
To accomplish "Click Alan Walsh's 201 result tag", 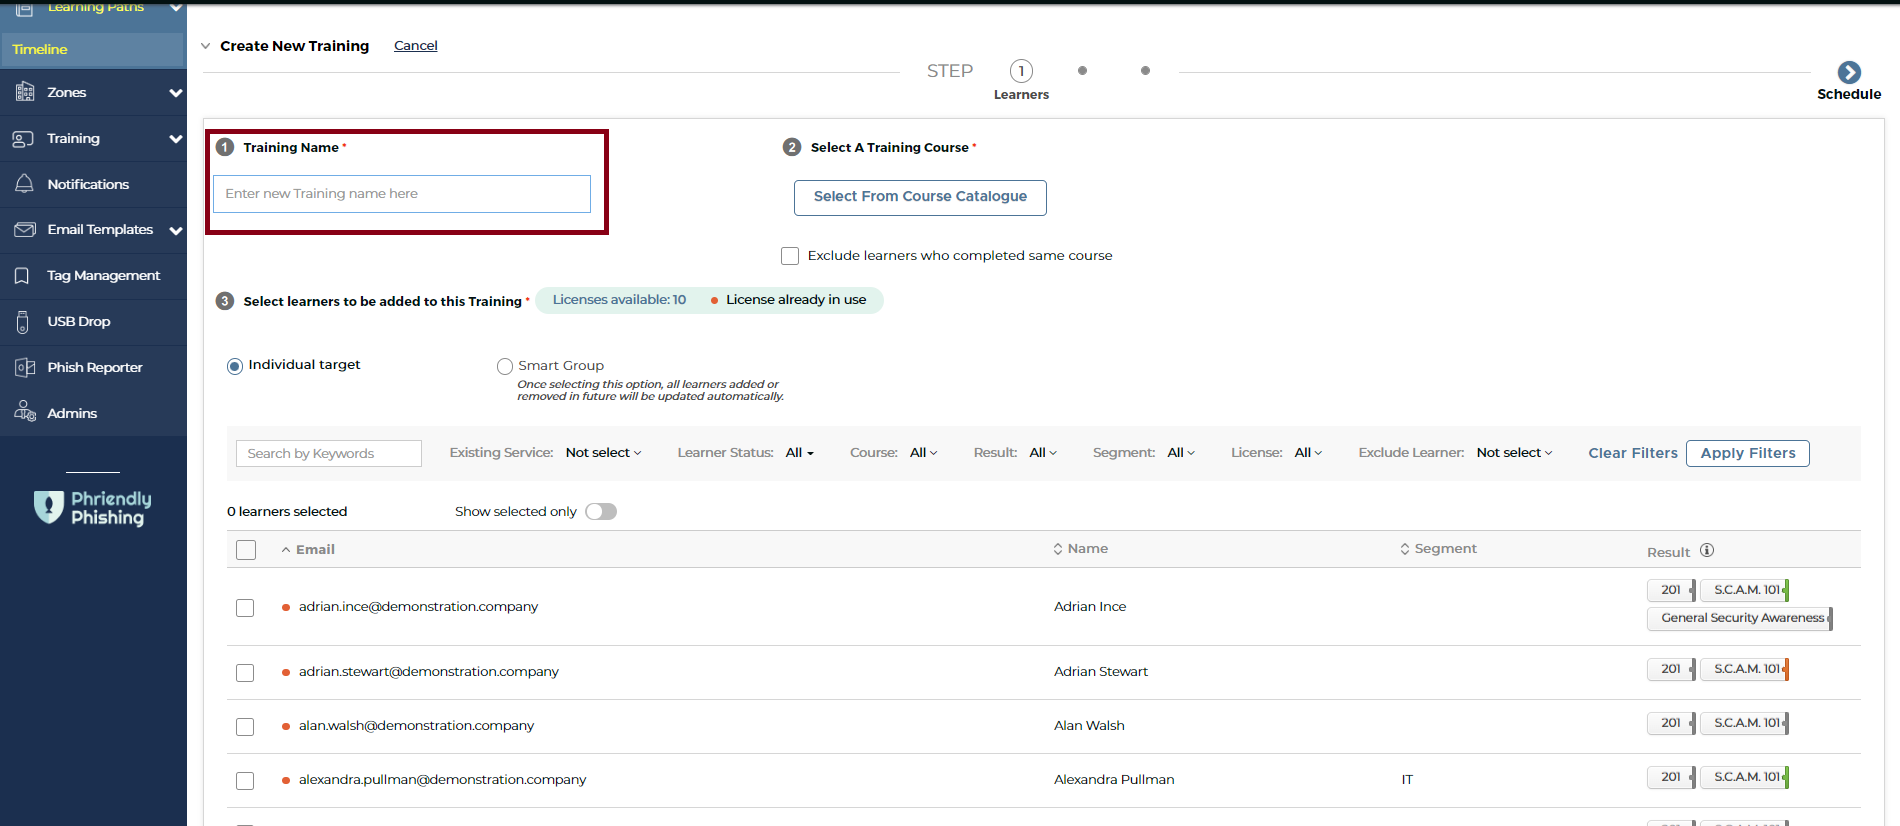I will click(1672, 723).
